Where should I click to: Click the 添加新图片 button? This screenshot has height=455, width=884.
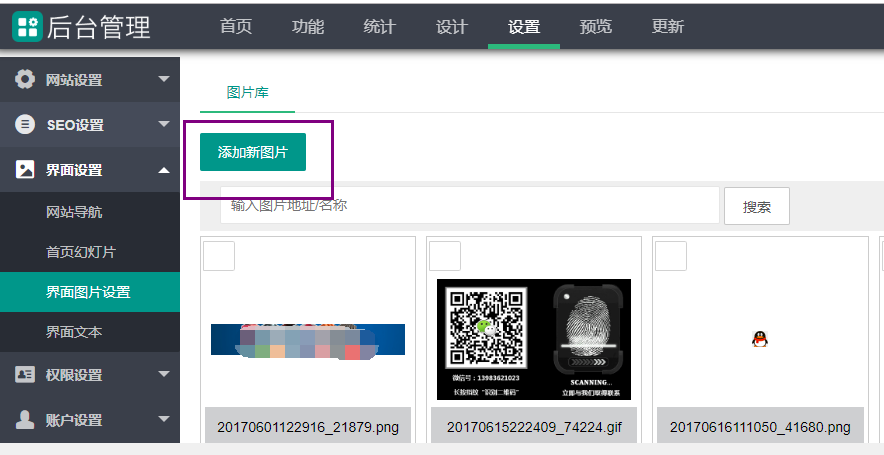[x=253, y=152]
